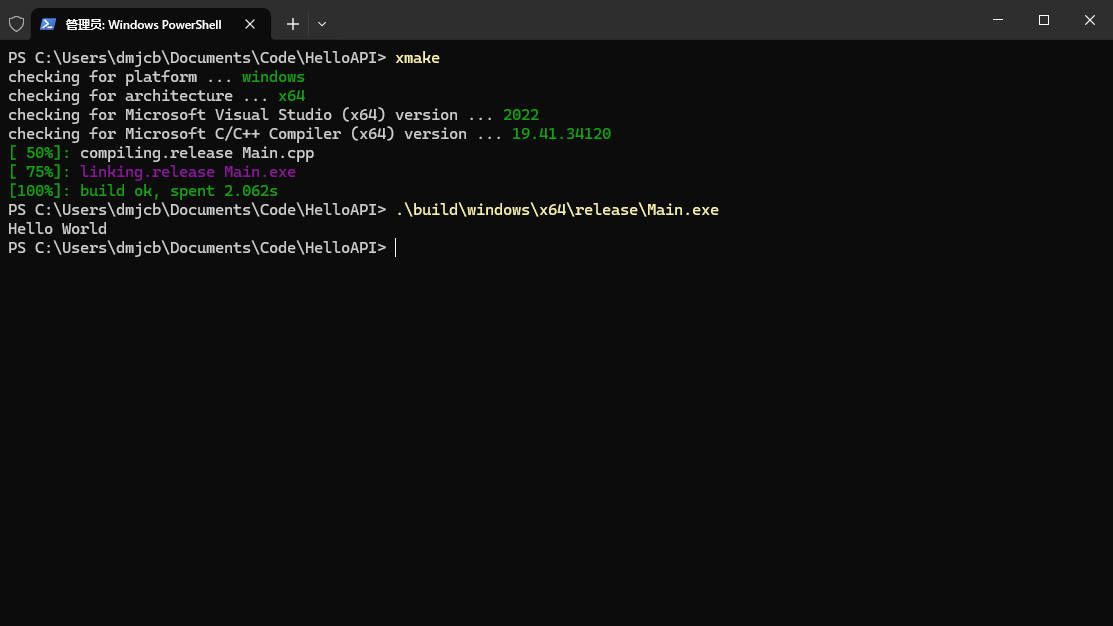Click the xmake command text

(419, 57)
